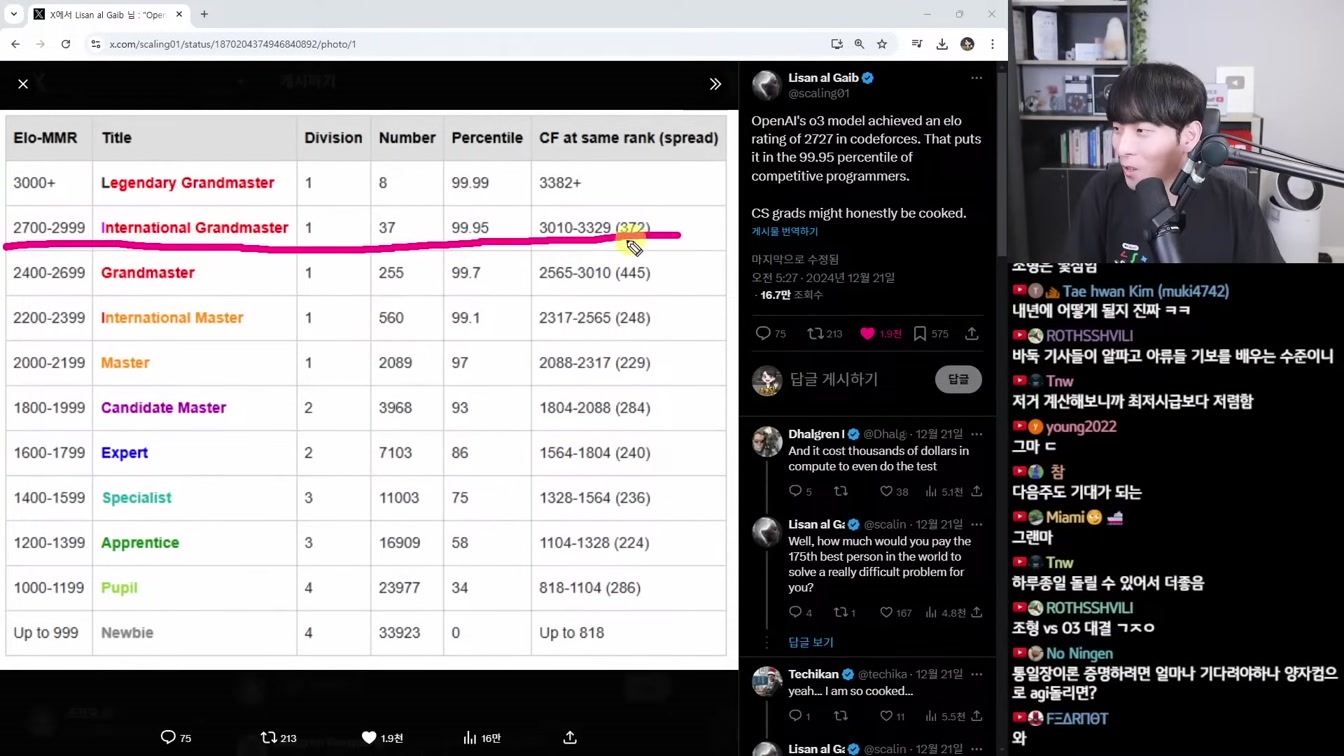Close the Lisan al Gaib browser tab
This screenshot has width=1344, height=756.
(179, 14)
